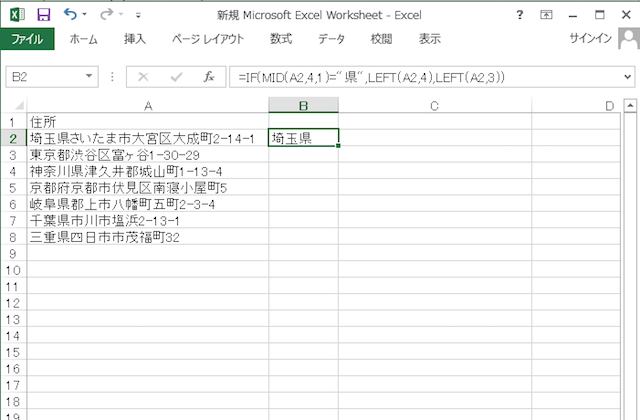
Task: Click the Cancel X icon in formula bar
Action: click(143, 77)
